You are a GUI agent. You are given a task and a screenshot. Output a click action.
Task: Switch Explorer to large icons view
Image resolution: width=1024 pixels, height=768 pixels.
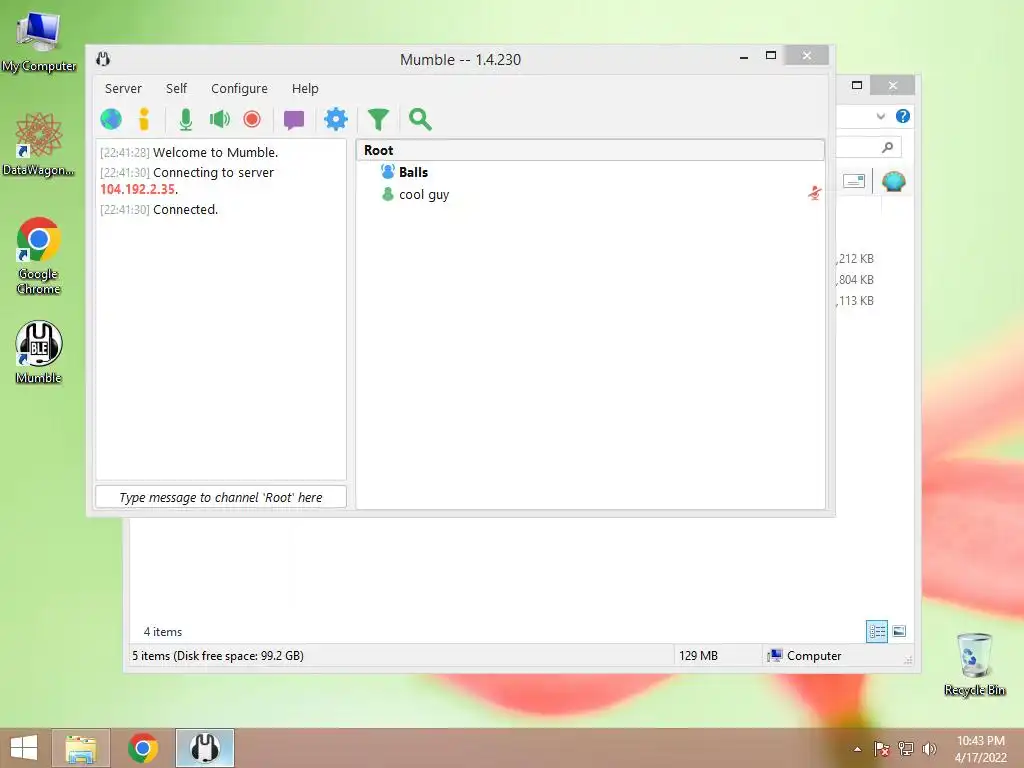click(x=899, y=631)
